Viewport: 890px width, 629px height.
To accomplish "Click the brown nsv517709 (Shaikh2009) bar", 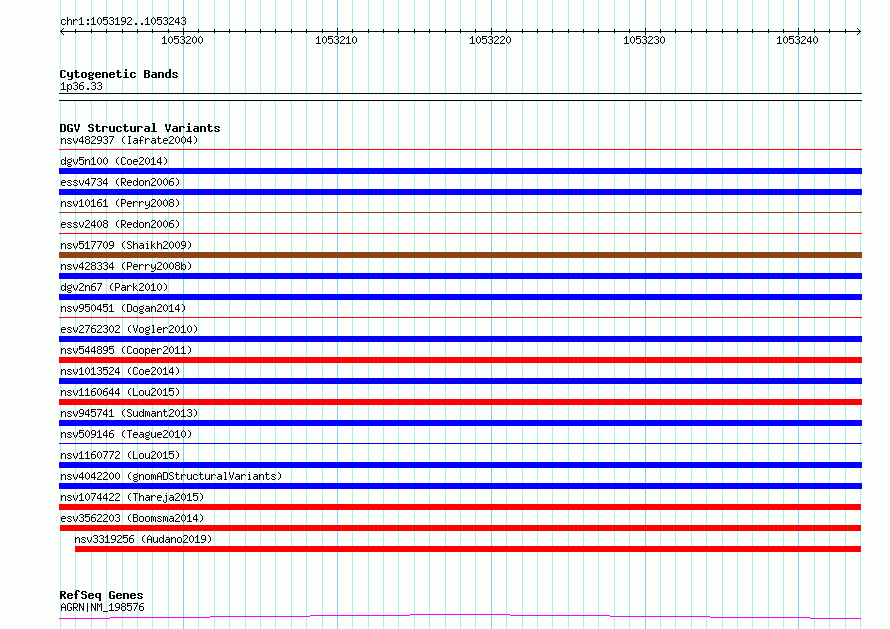I will pyautogui.click(x=460, y=255).
